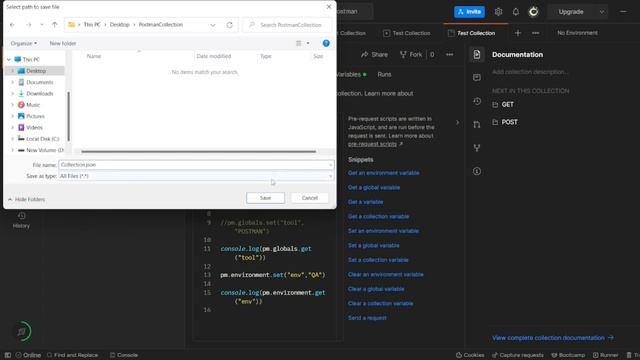Click the Up one level arrow
Image resolution: width=640 pixels, height=360 pixels.
(x=54, y=25)
